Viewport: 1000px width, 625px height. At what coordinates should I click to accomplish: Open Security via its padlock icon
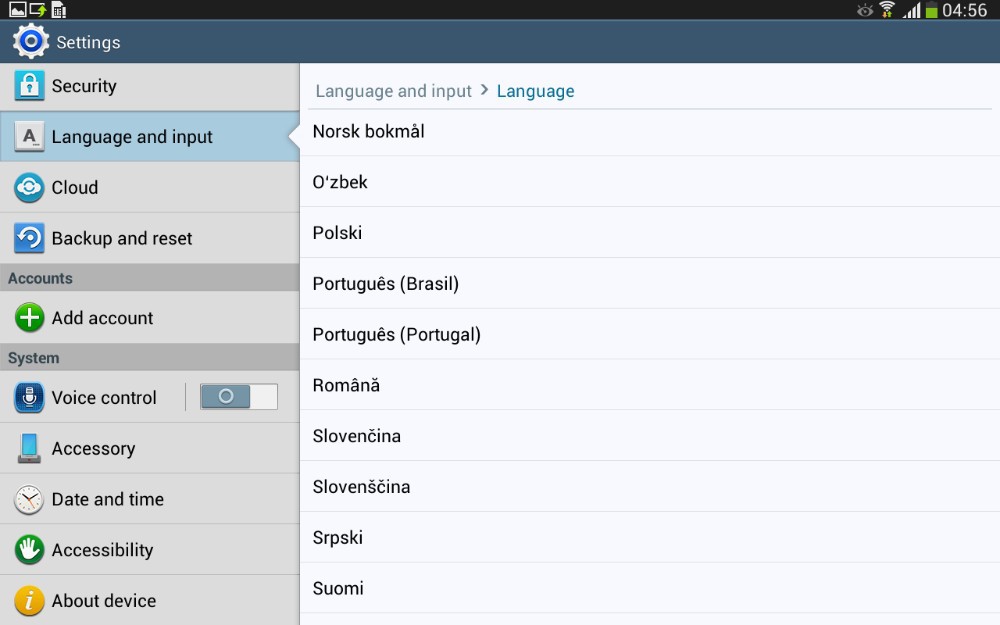pos(29,86)
